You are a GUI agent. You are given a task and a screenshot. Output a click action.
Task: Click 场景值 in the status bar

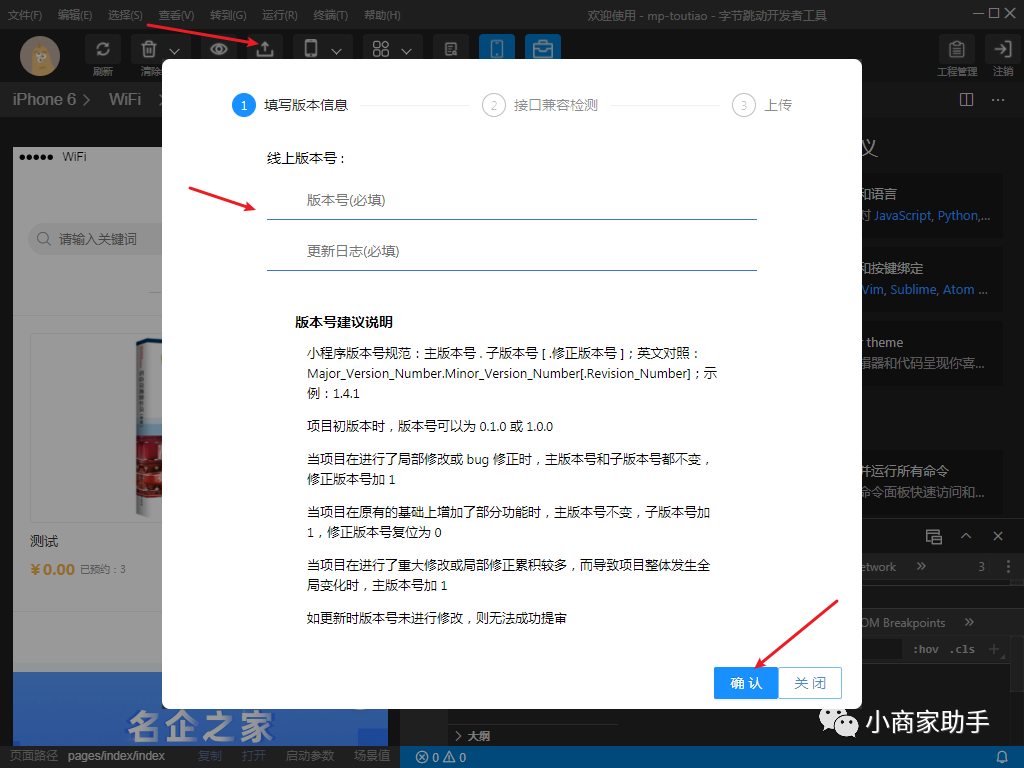coord(372,756)
